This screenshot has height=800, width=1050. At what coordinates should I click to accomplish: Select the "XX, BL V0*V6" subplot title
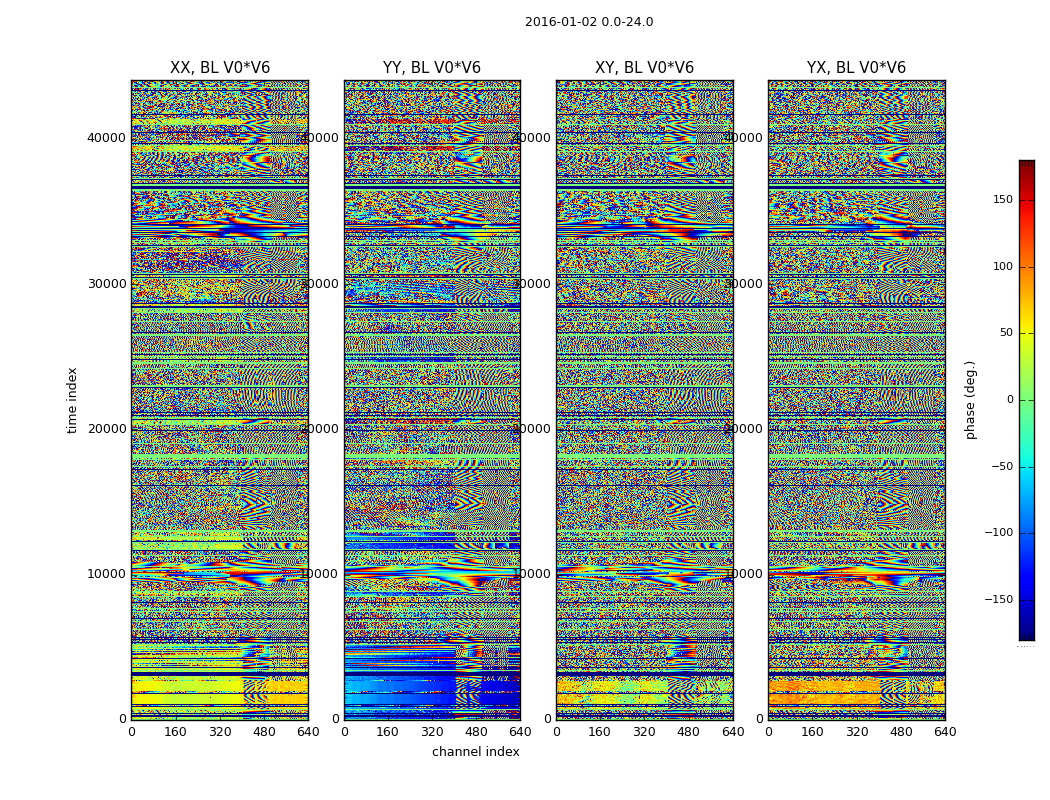tap(220, 68)
